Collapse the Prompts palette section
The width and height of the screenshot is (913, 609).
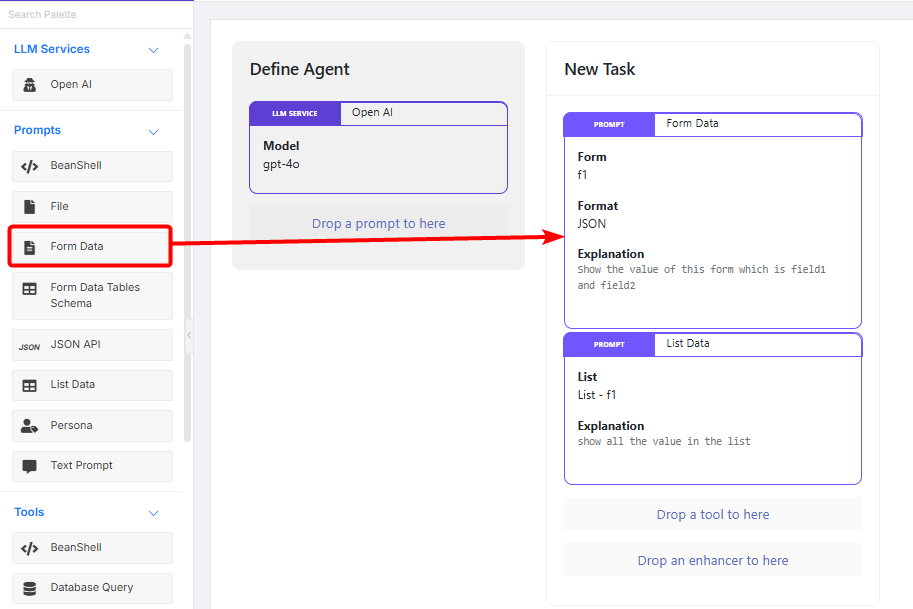pos(153,131)
